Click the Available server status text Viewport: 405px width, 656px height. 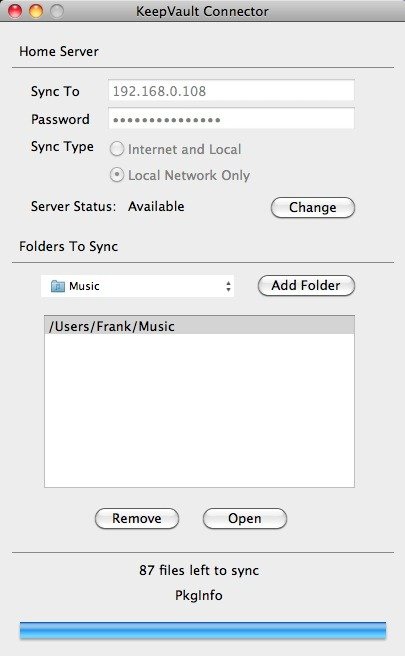[156, 207]
